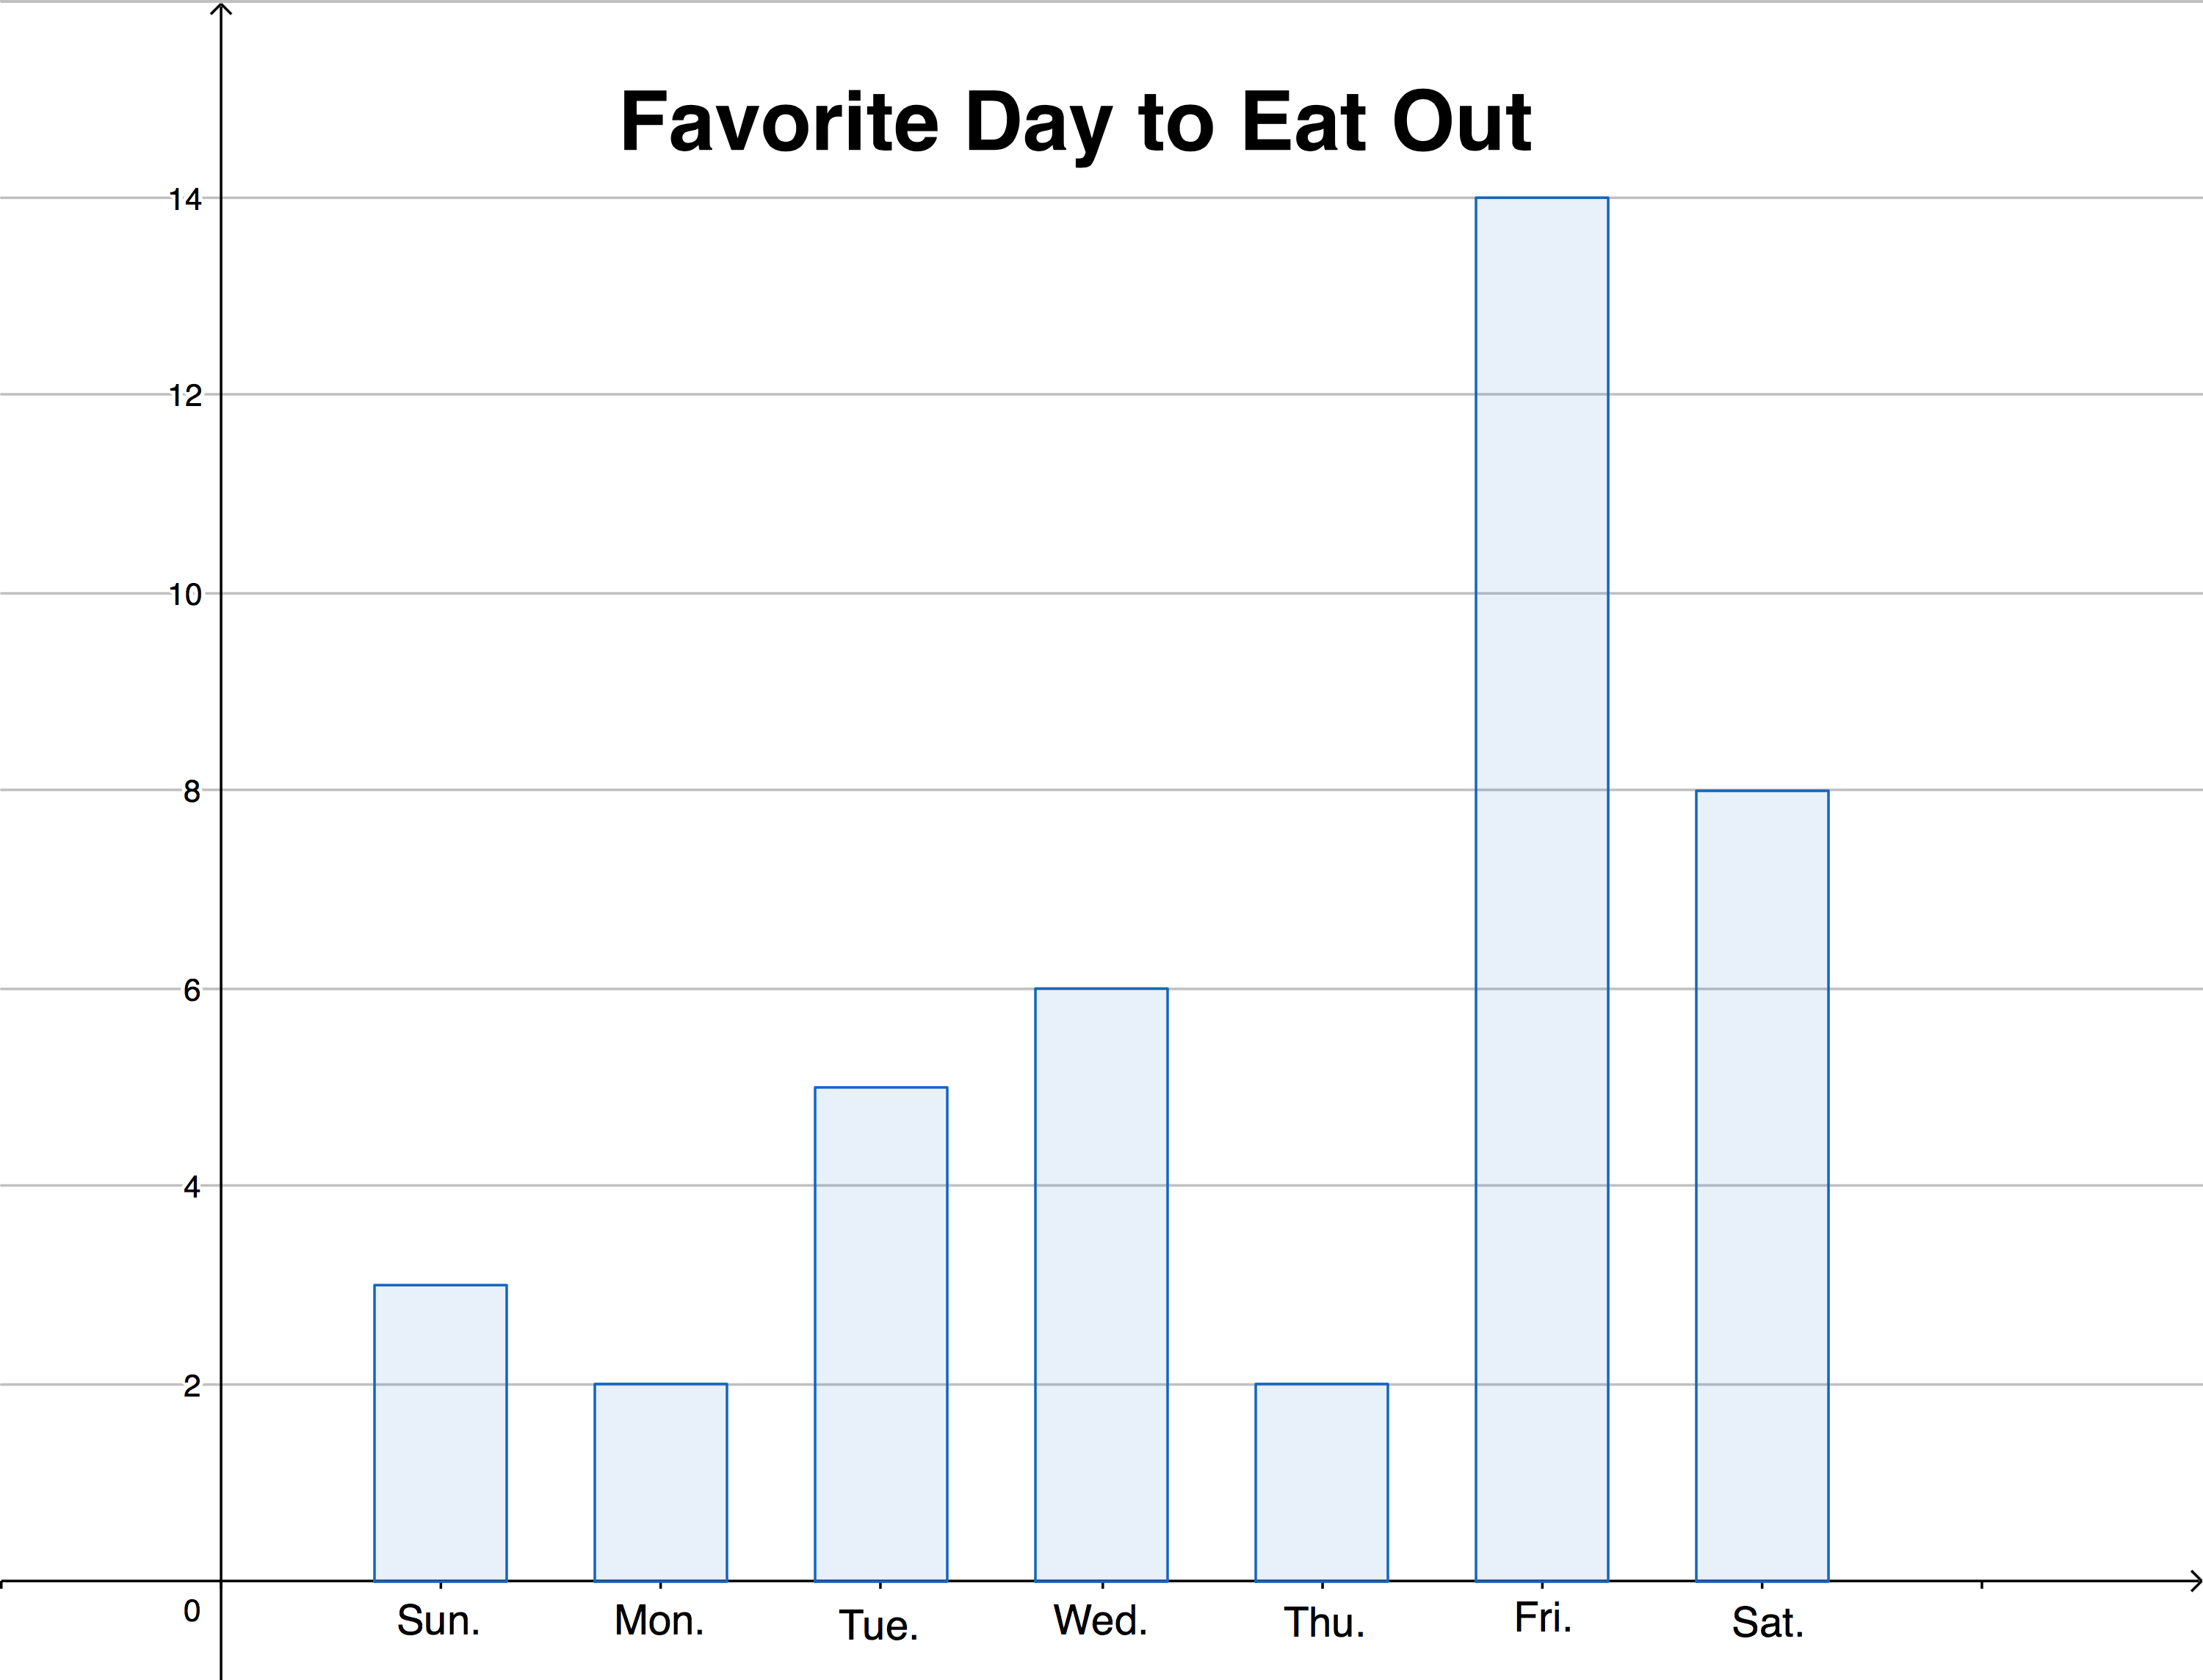Click the Saturday bar
This screenshot has height=1680, width=2203.
click(1761, 1186)
